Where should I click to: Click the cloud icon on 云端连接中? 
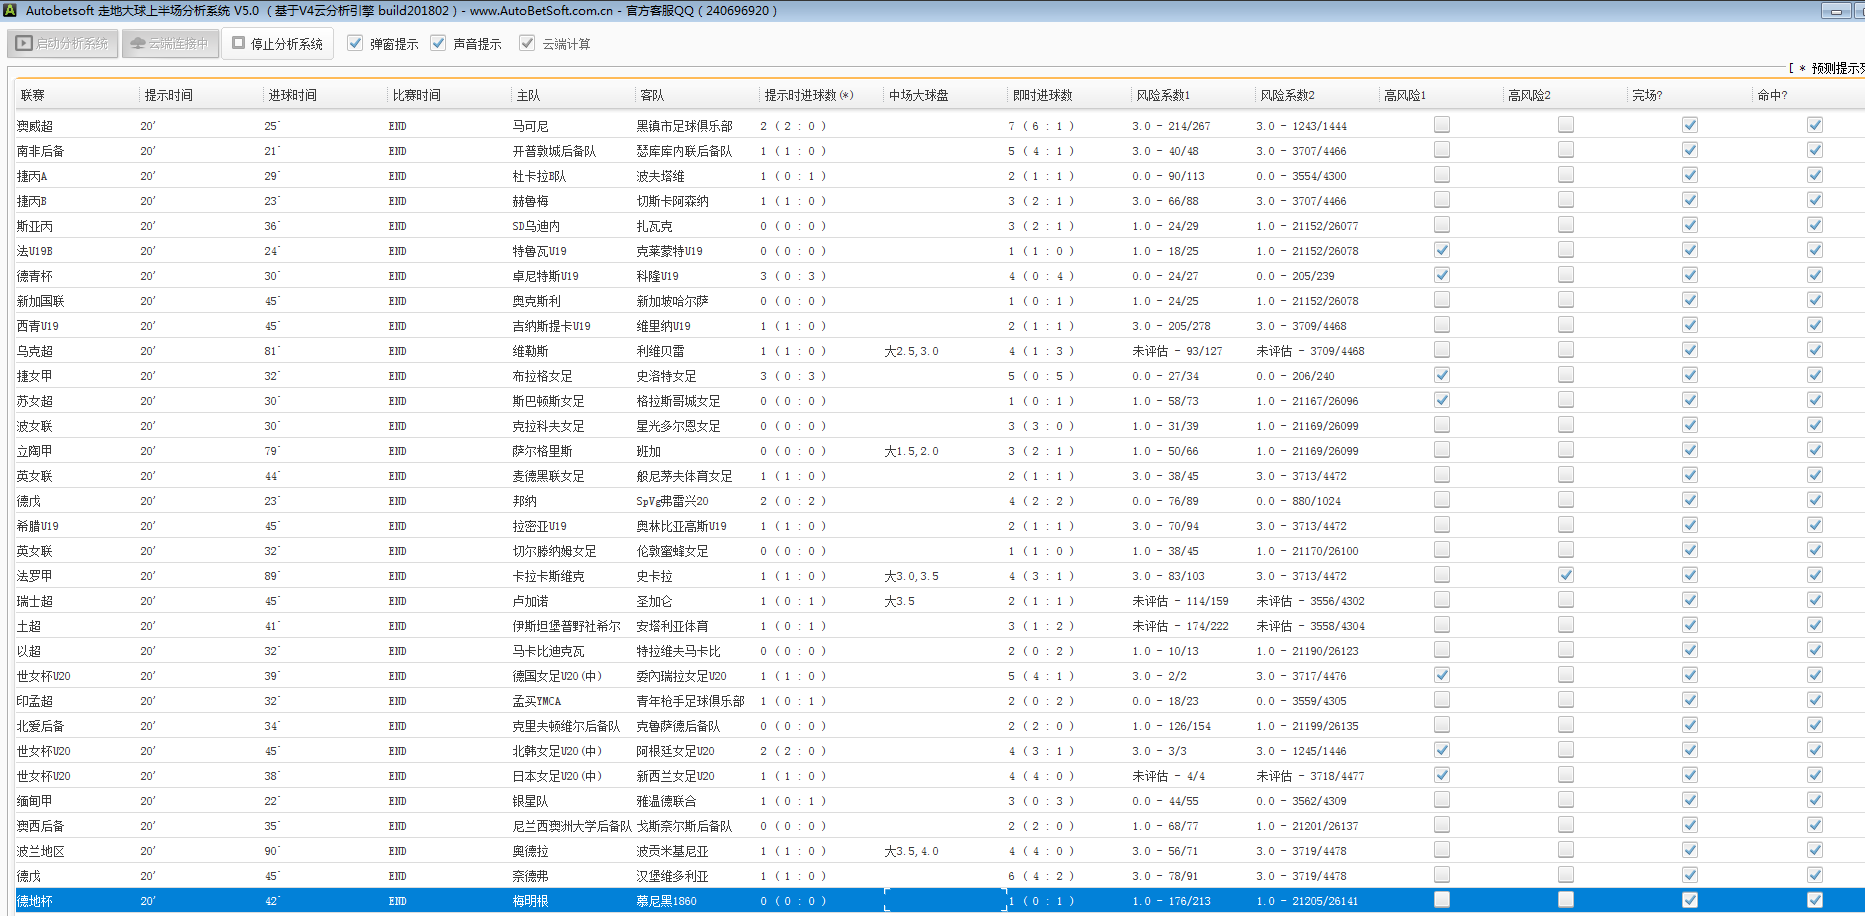click(138, 44)
